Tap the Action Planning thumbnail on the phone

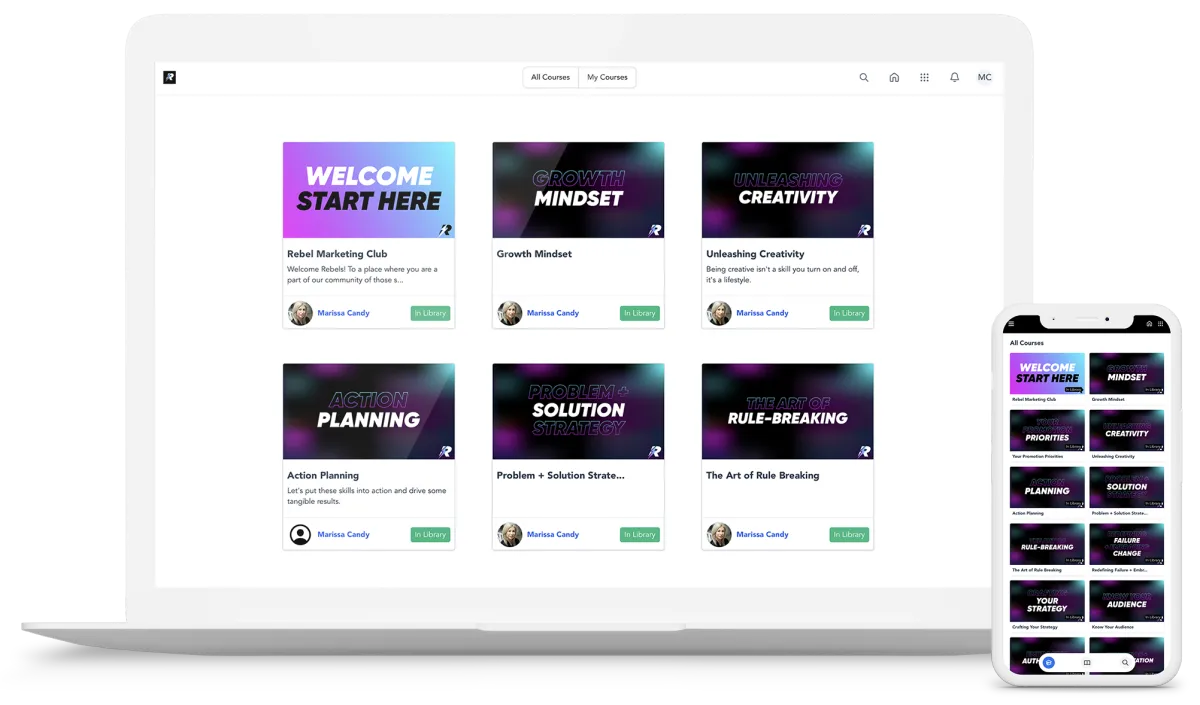1047,487
